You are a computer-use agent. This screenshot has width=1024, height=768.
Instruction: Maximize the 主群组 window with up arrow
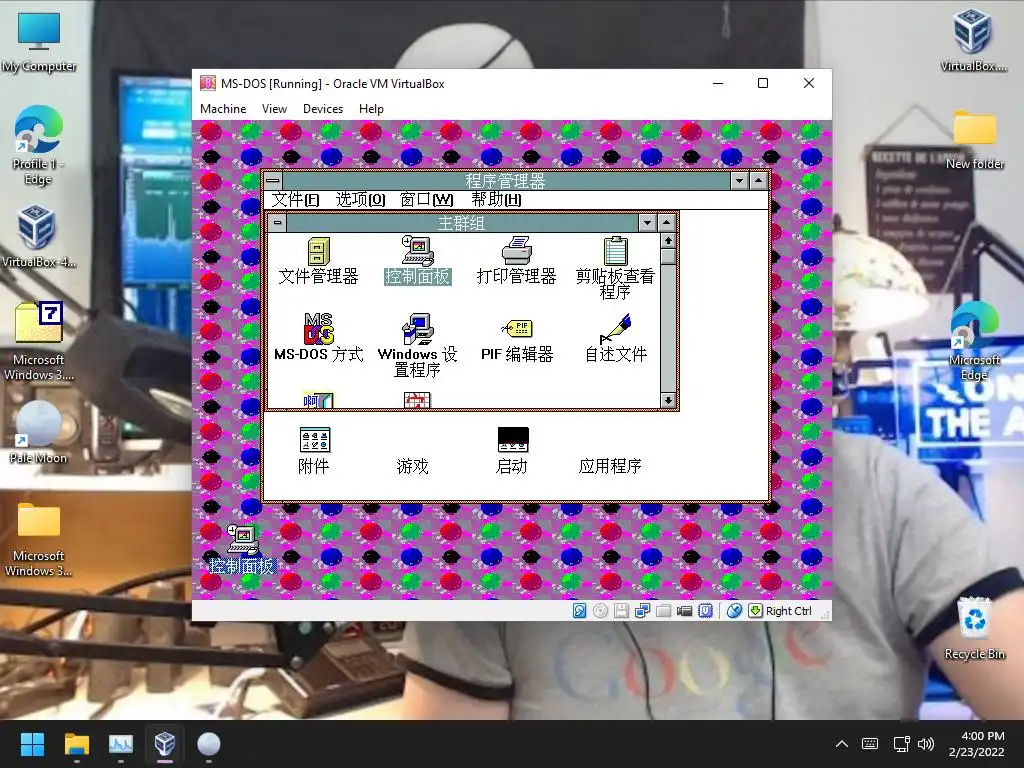[666, 223]
